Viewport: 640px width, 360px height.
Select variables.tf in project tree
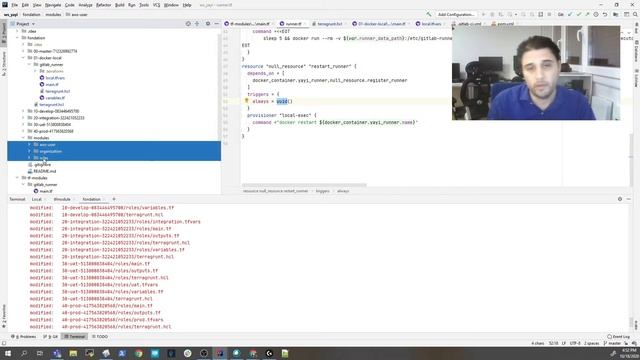[x=52, y=98]
